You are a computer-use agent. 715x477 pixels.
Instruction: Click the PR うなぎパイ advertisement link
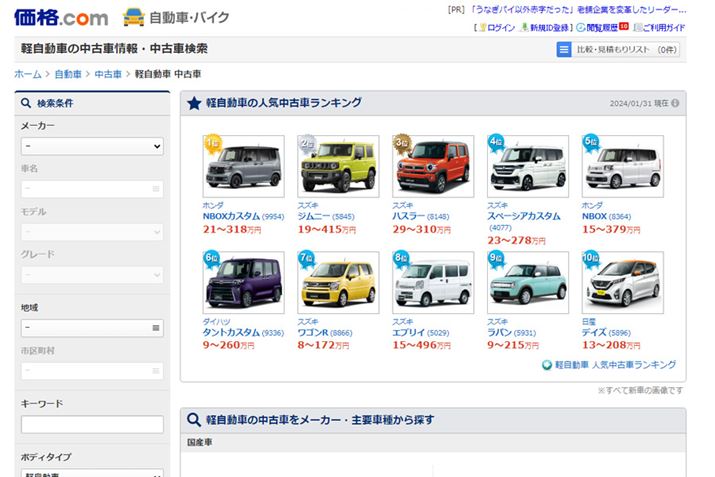[578, 10]
